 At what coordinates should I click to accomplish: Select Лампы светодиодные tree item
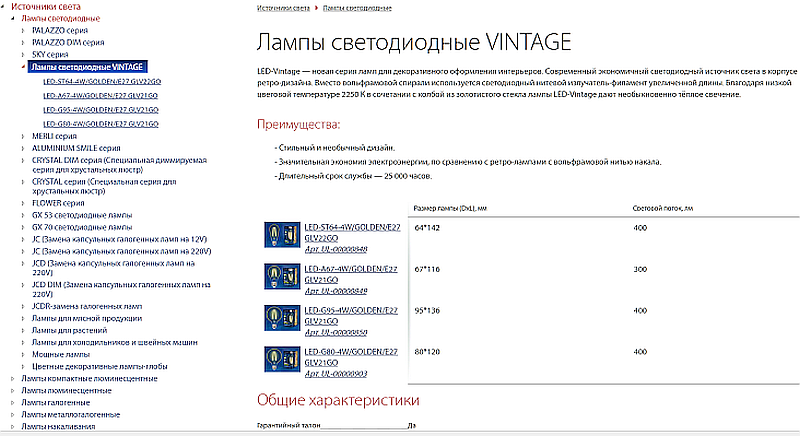61,18
